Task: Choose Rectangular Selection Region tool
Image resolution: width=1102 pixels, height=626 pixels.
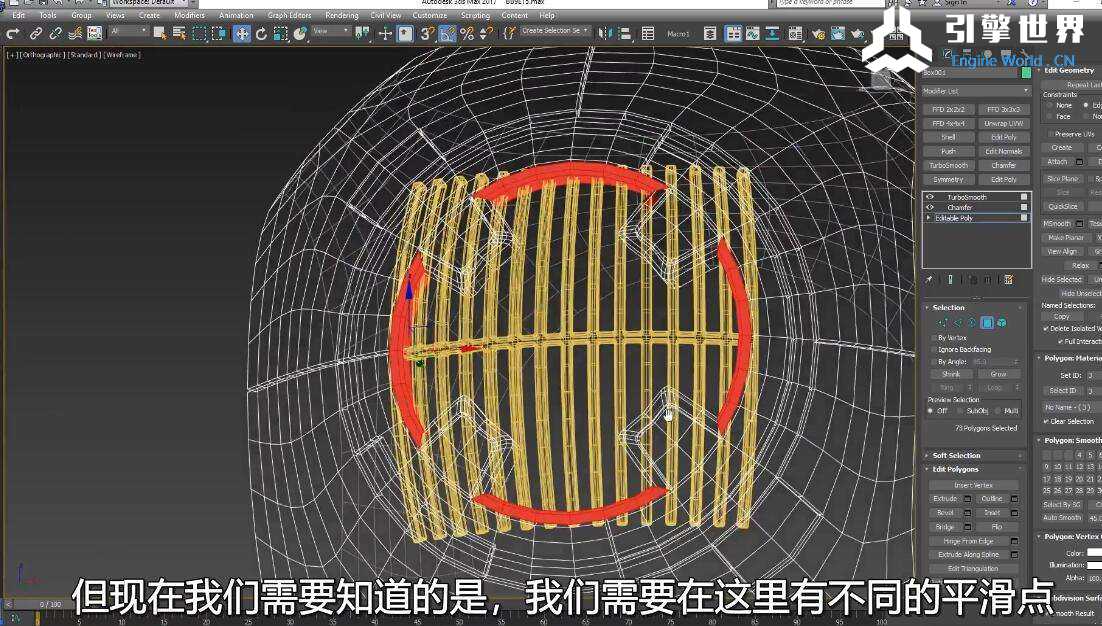Action: tap(200, 33)
